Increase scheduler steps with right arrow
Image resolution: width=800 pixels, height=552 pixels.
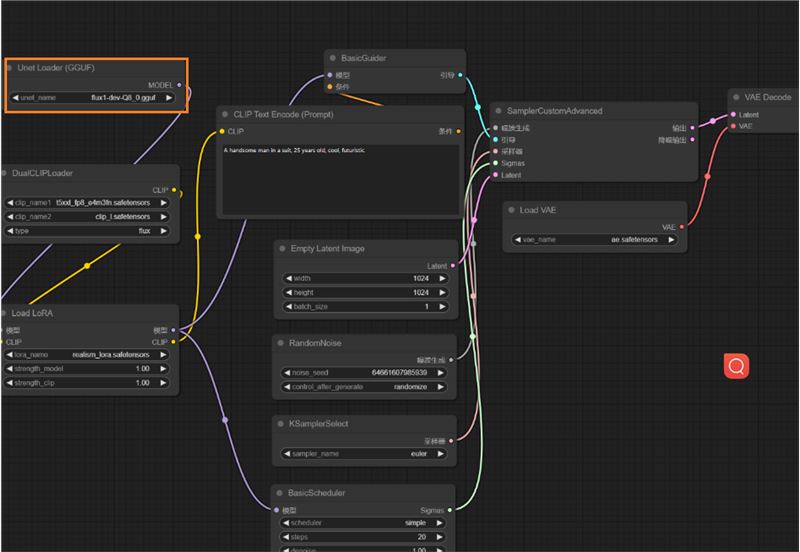pos(439,537)
